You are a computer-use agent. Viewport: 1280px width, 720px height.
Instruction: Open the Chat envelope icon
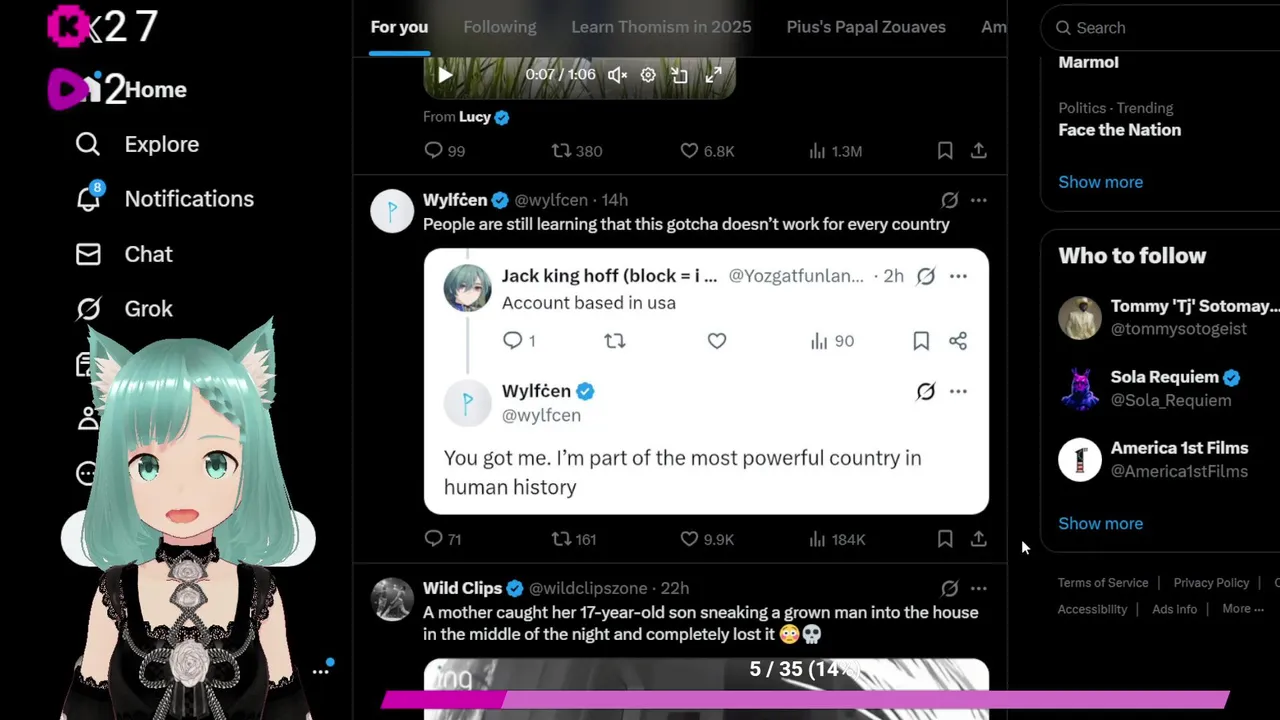click(88, 254)
